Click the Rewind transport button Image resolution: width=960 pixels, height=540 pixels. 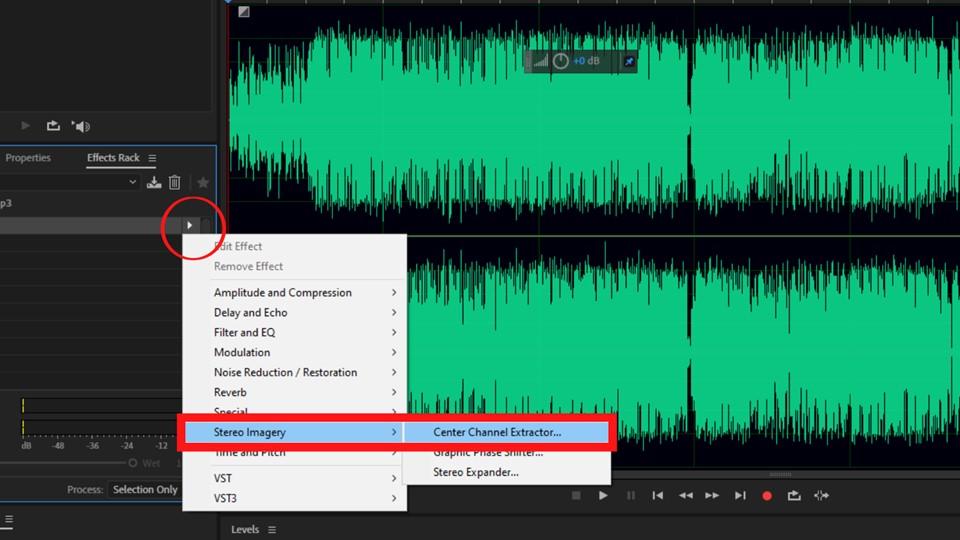click(x=685, y=495)
